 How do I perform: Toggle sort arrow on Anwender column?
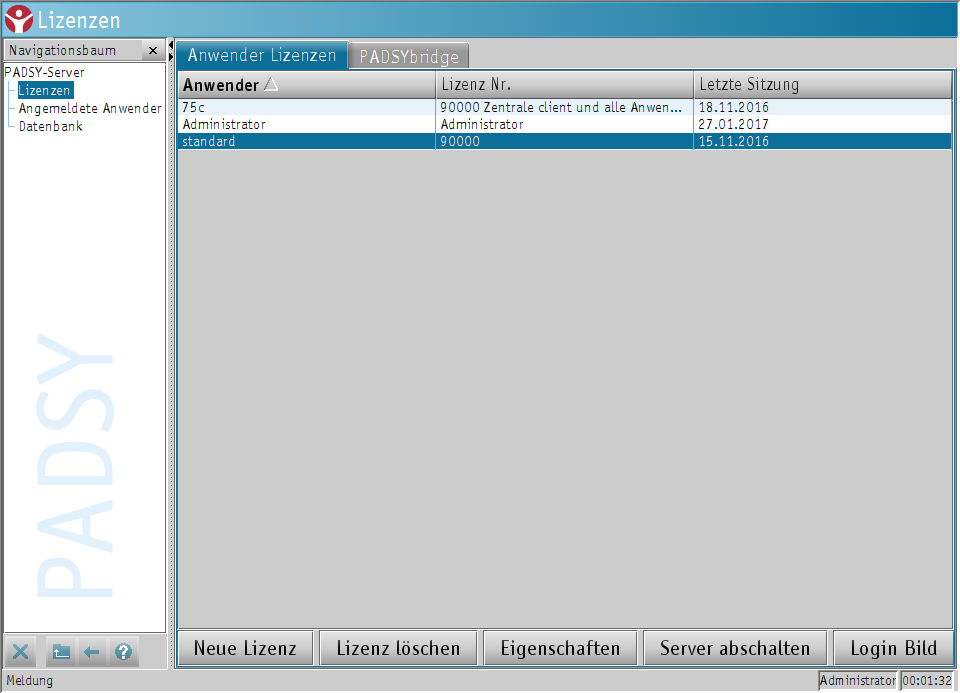(x=271, y=85)
